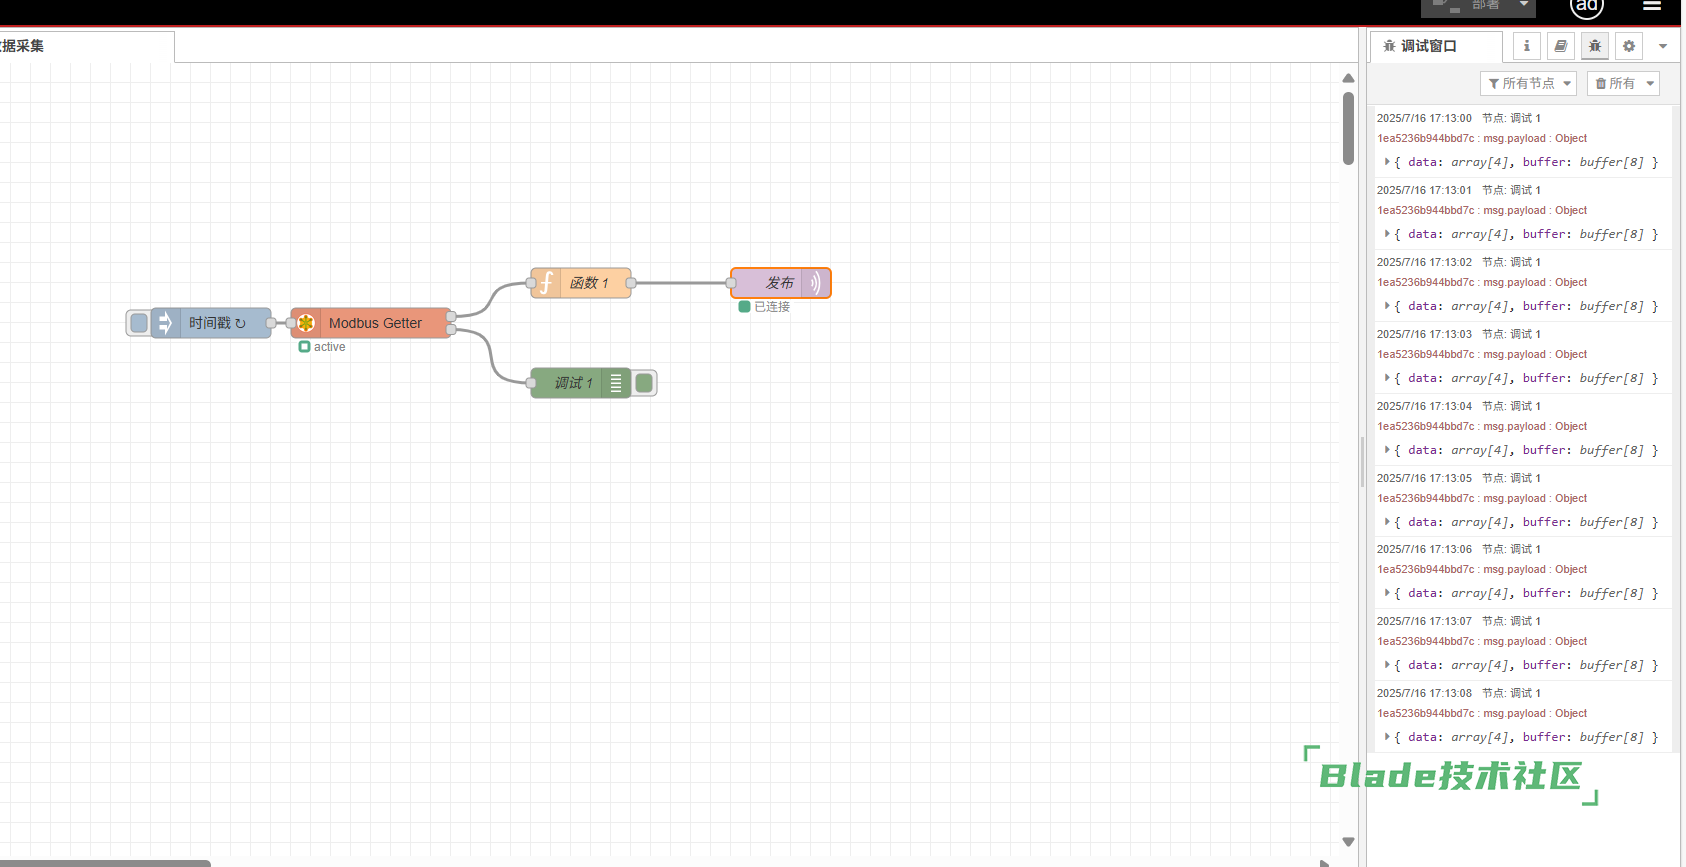Select the debug bug icon tab
This screenshot has width=1686, height=867.
point(1595,46)
